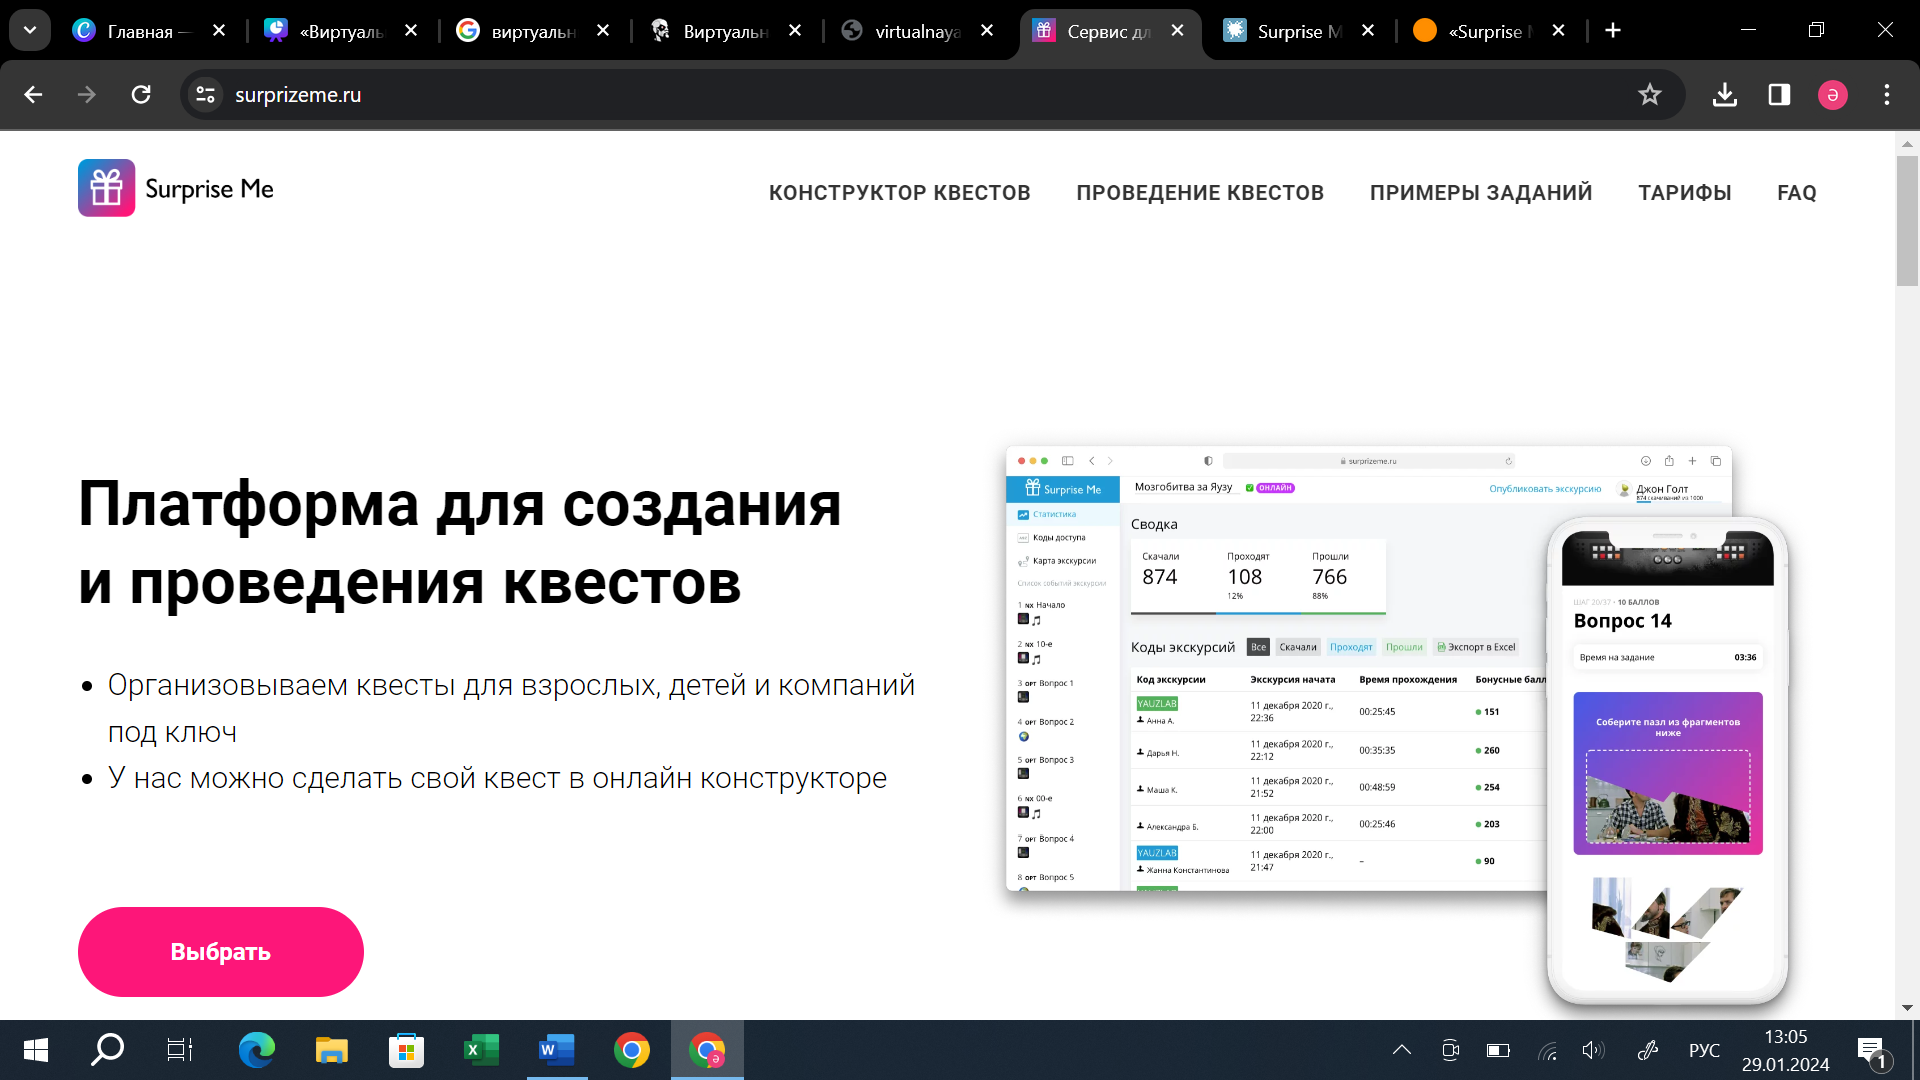Go to КОНСТРУКТОР КВЕСТОВ section
The height and width of the screenshot is (1080, 1920).
point(899,193)
